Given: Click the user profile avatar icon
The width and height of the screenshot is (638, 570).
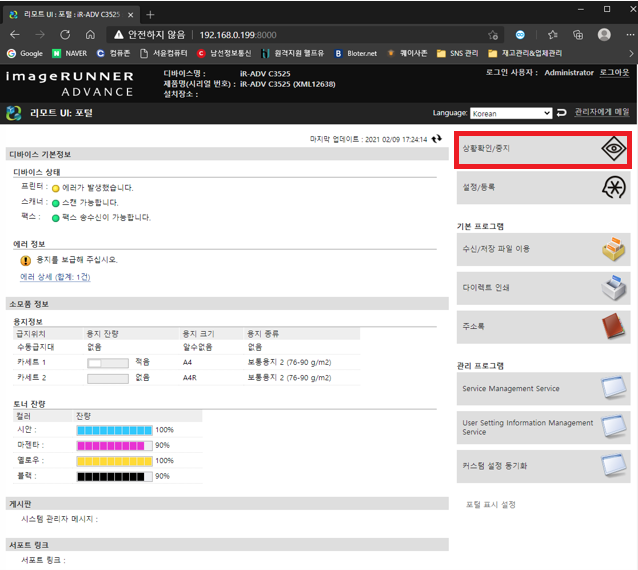Looking at the screenshot, I should [x=604, y=35].
